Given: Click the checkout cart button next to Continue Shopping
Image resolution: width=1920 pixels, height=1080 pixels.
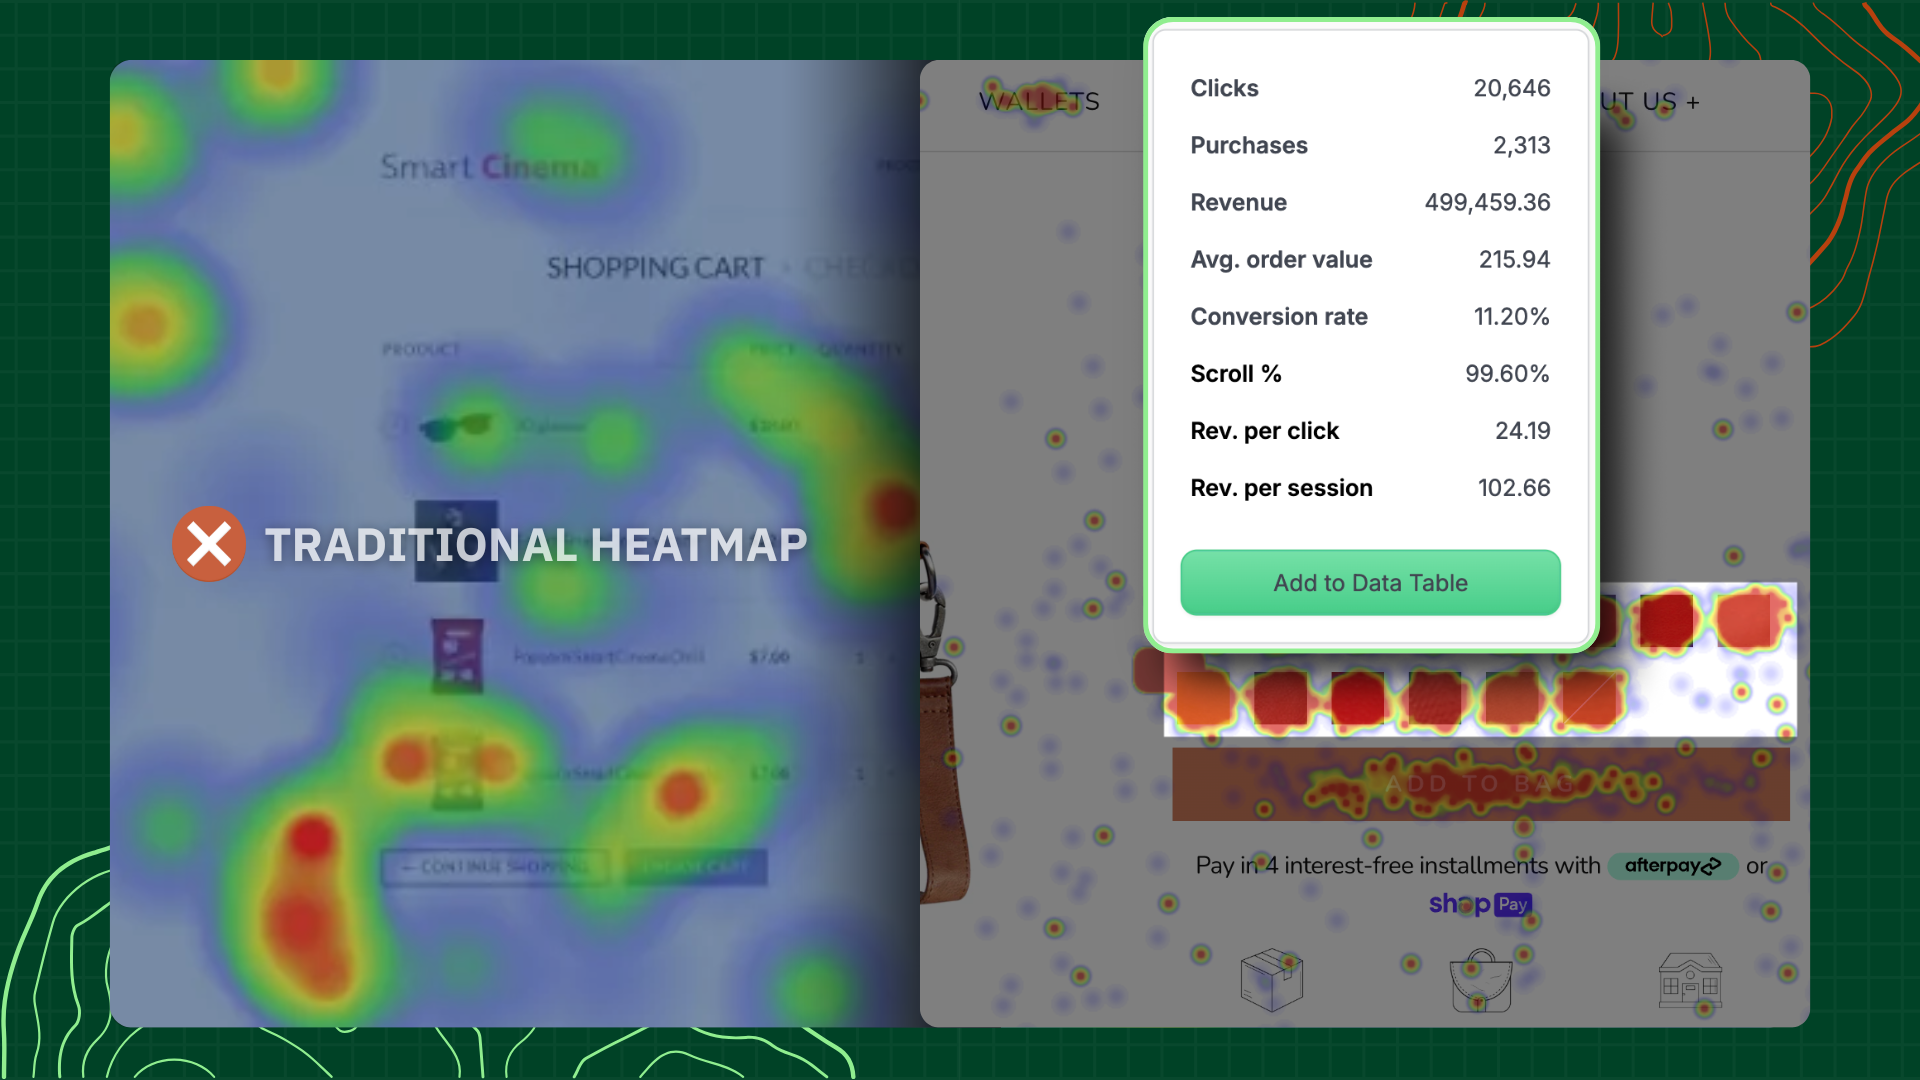Looking at the screenshot, I should pos(697,867).
